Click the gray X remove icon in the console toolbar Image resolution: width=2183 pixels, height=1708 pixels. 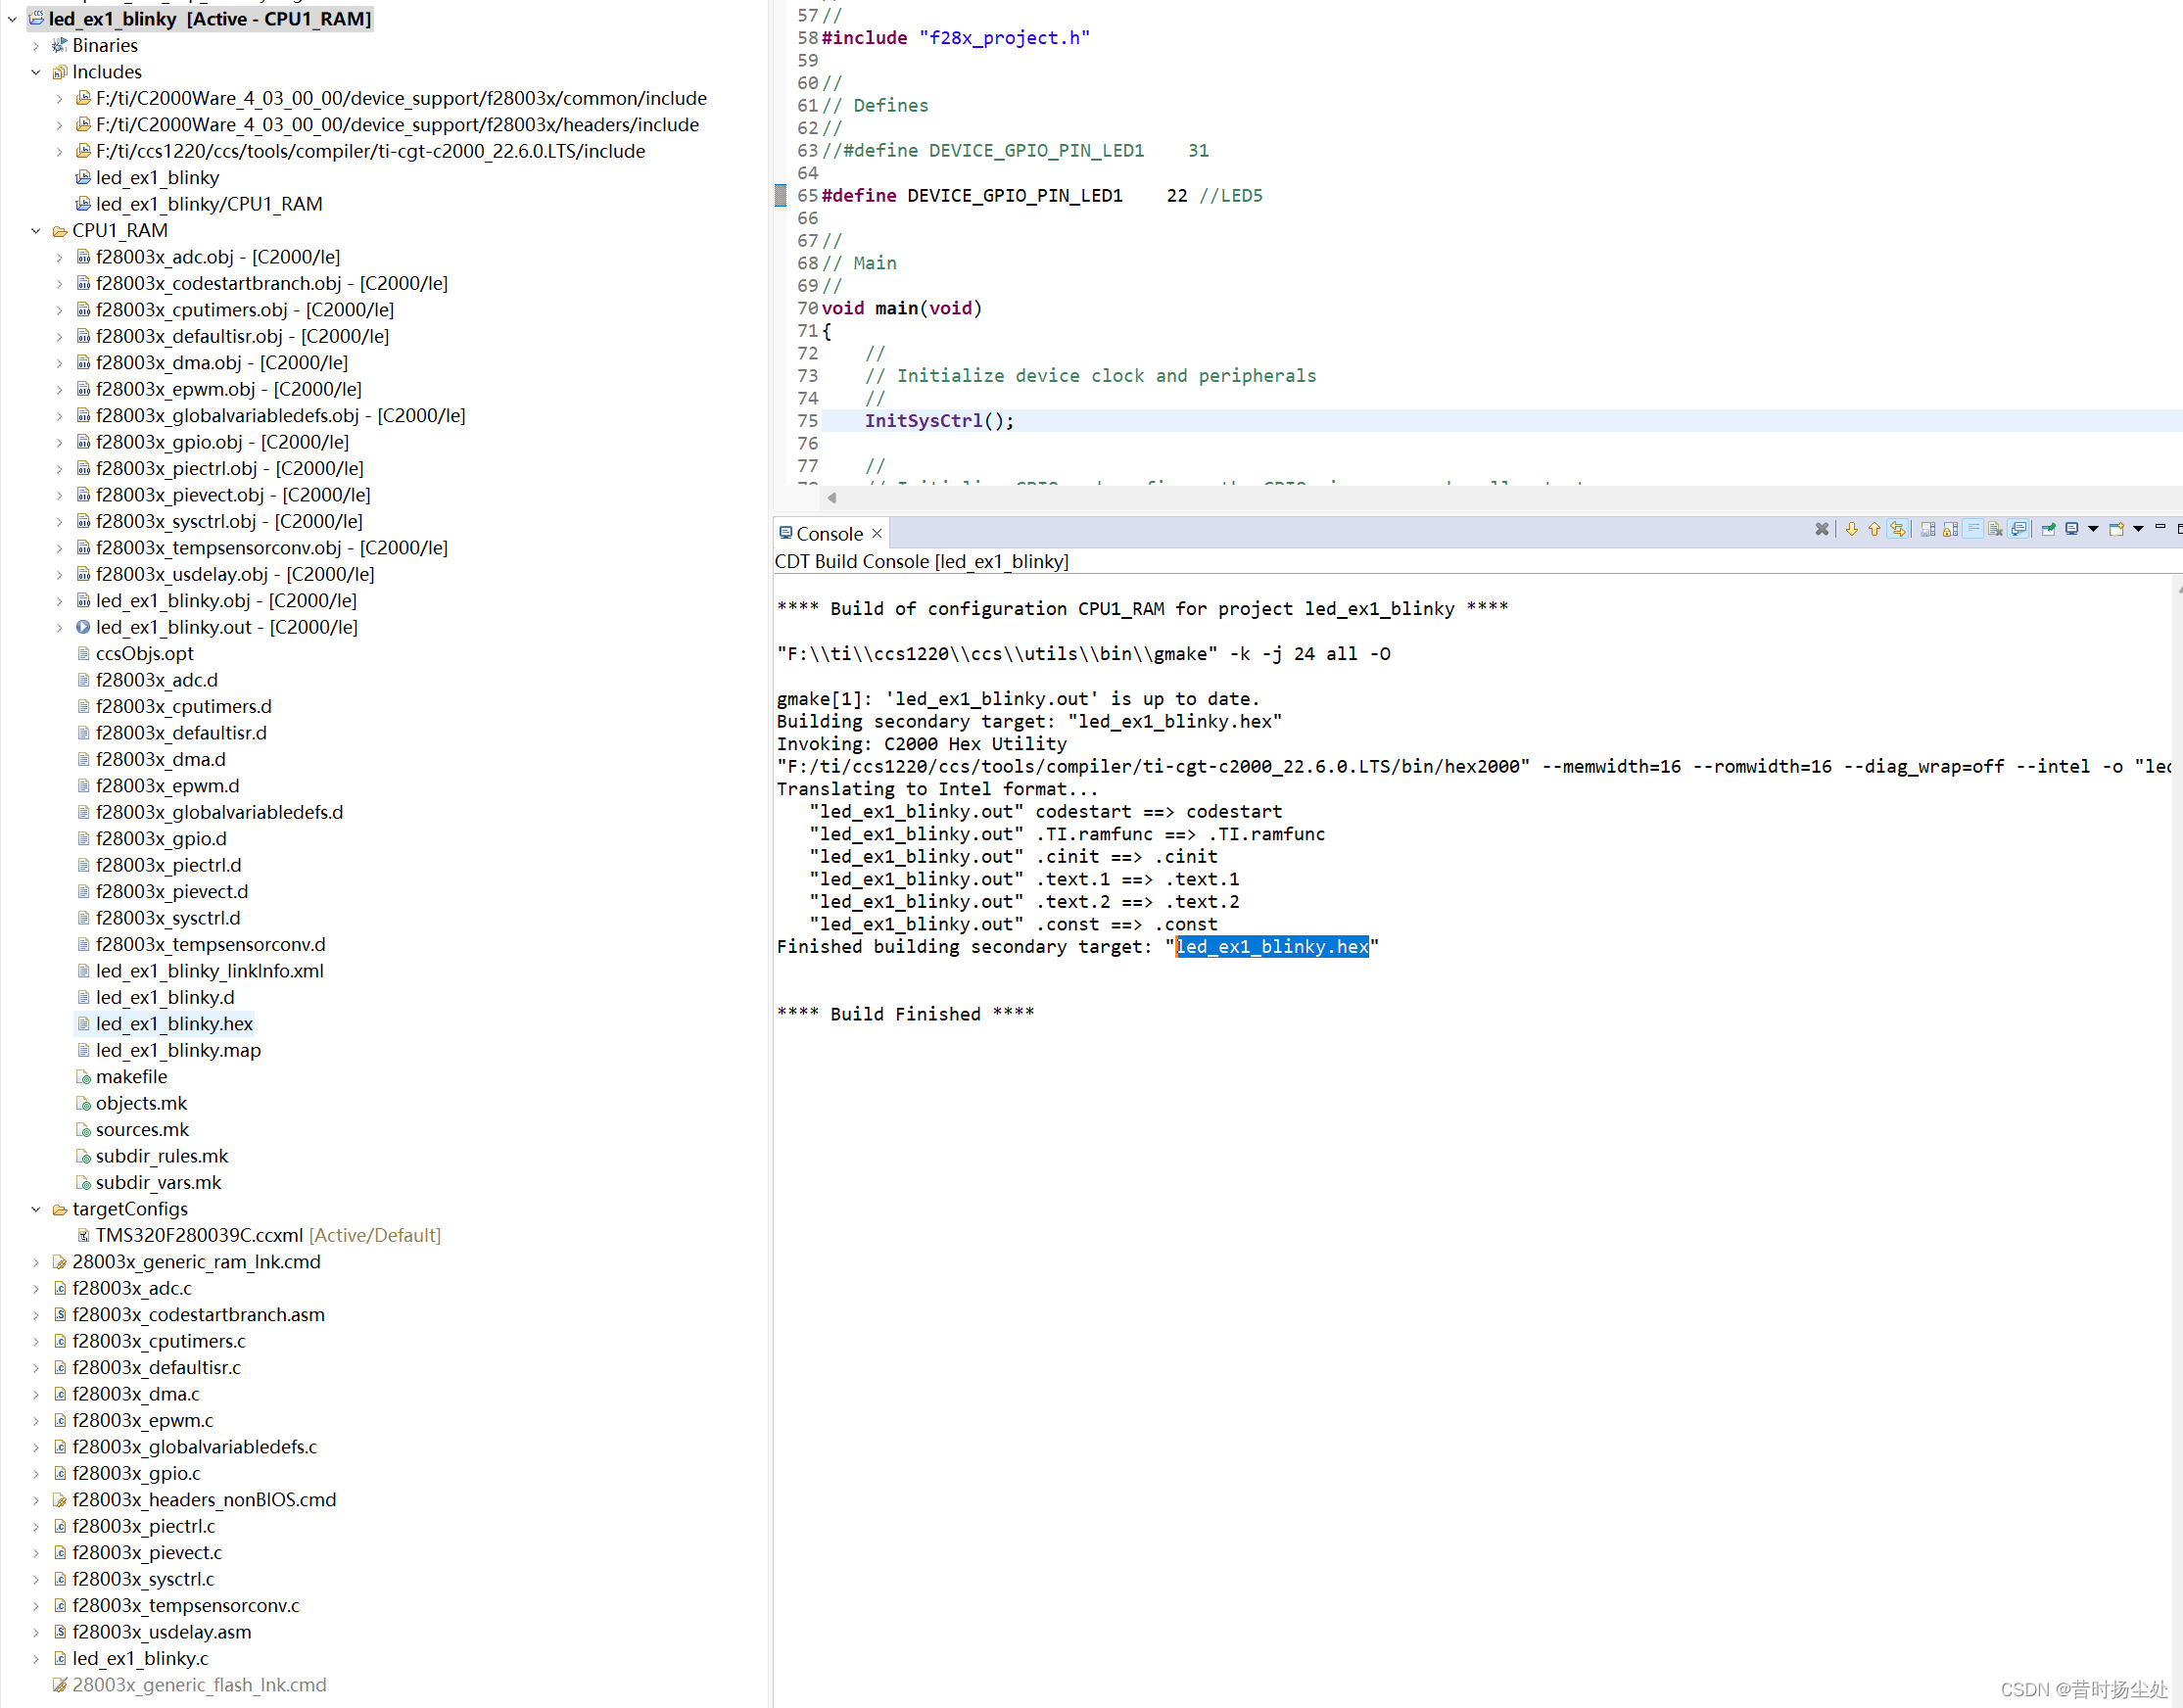tap(1822, 530)
